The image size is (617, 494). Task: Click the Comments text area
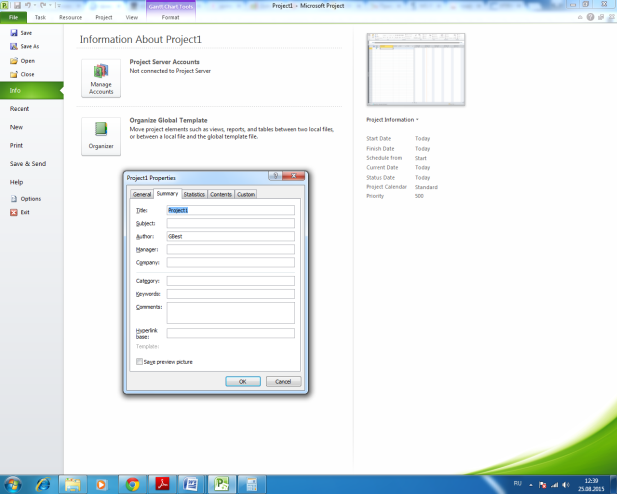(x=230, y=313)
